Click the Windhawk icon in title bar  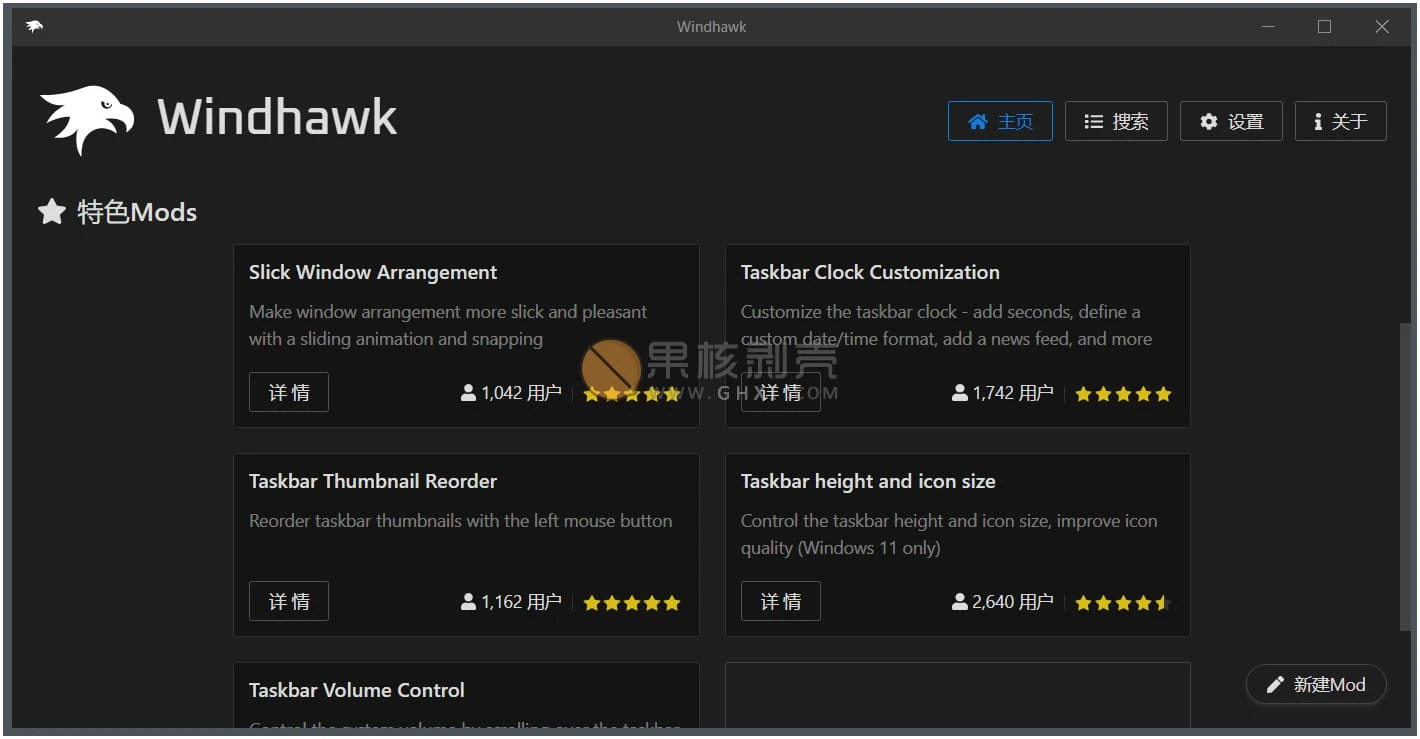34,27
